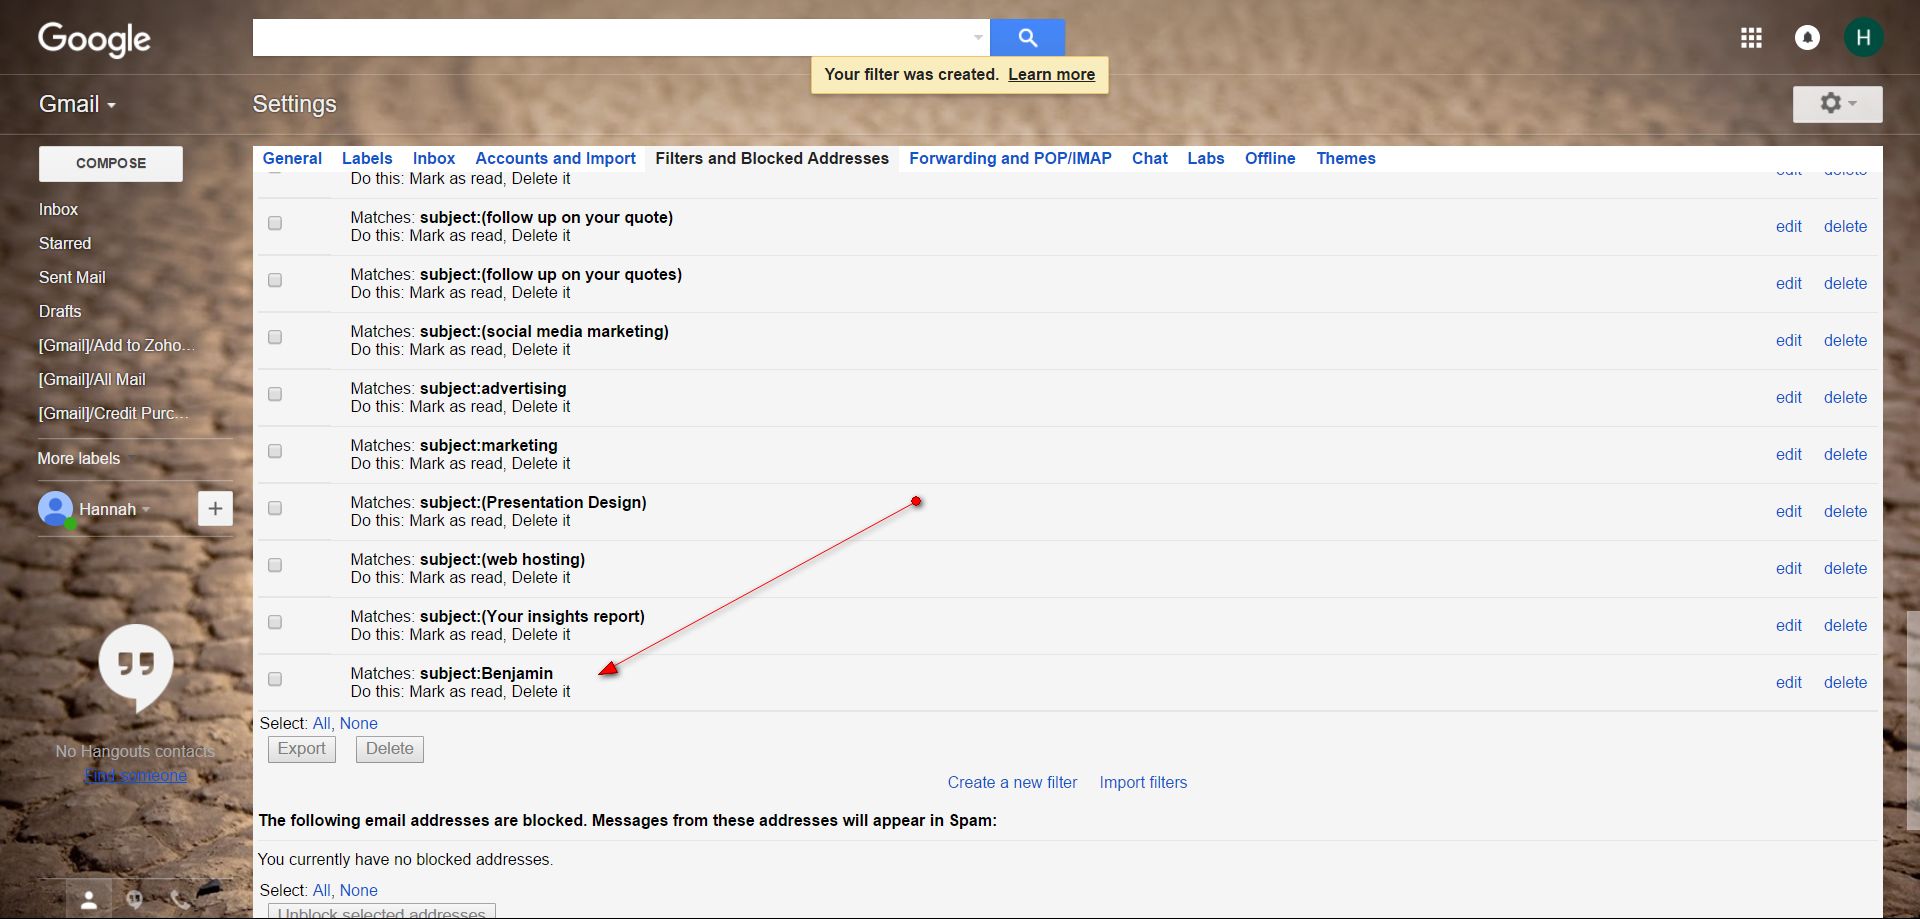Check the subject:marketing filter box
This screenshot has width=1920, height=919.
pos(275,451)
